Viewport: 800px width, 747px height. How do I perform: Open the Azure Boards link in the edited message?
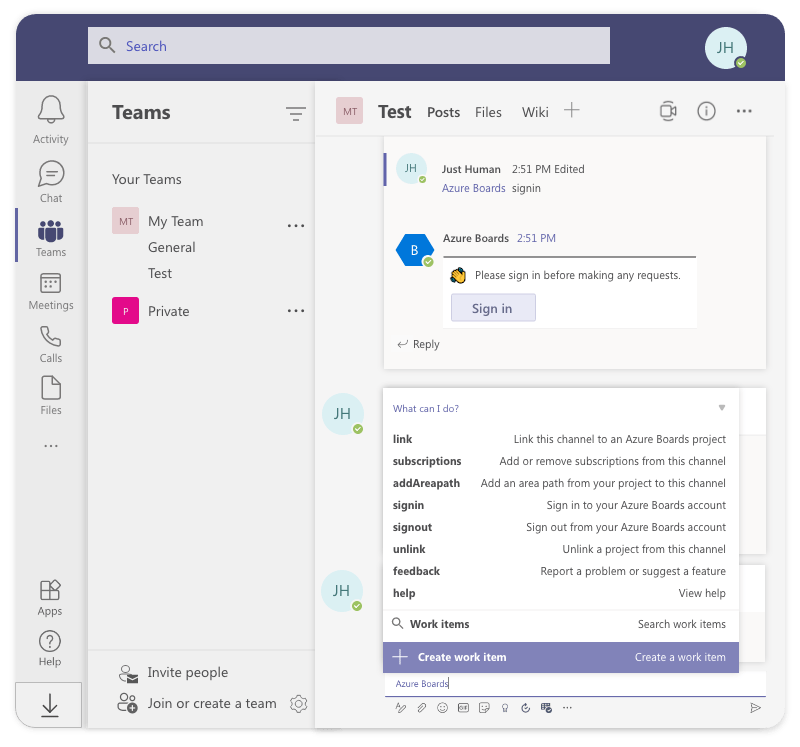(x=473, y=188)
